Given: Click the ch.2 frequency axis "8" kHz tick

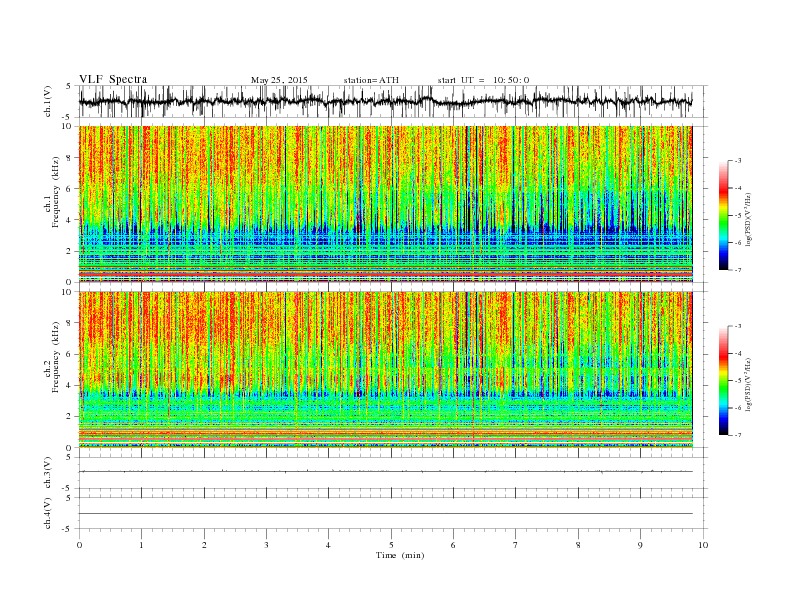Looking at the screenshot, I should (x=70, y=323).
